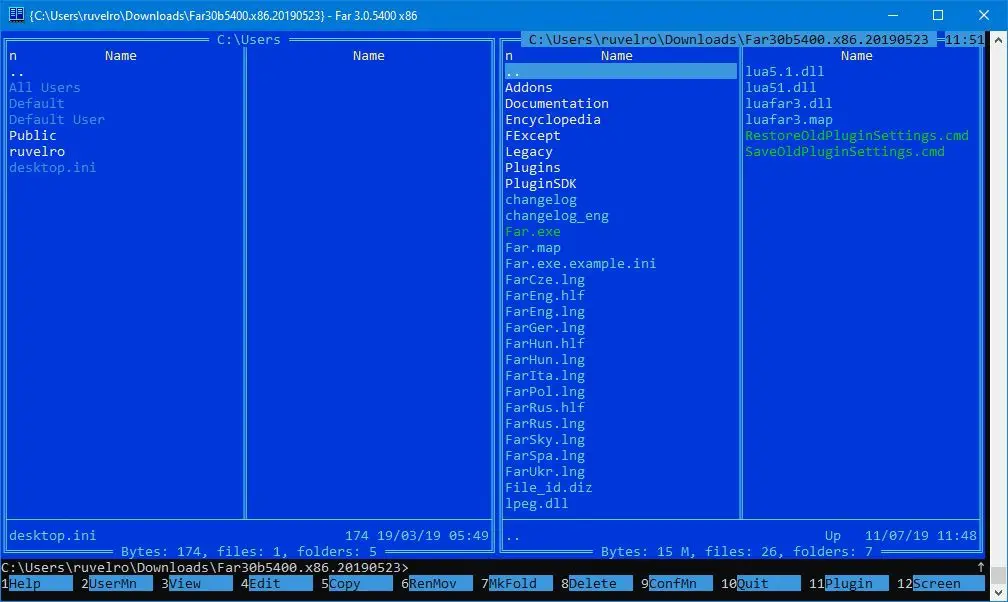
Task: Select the FarCze.lng file
Action: [544, 280]
